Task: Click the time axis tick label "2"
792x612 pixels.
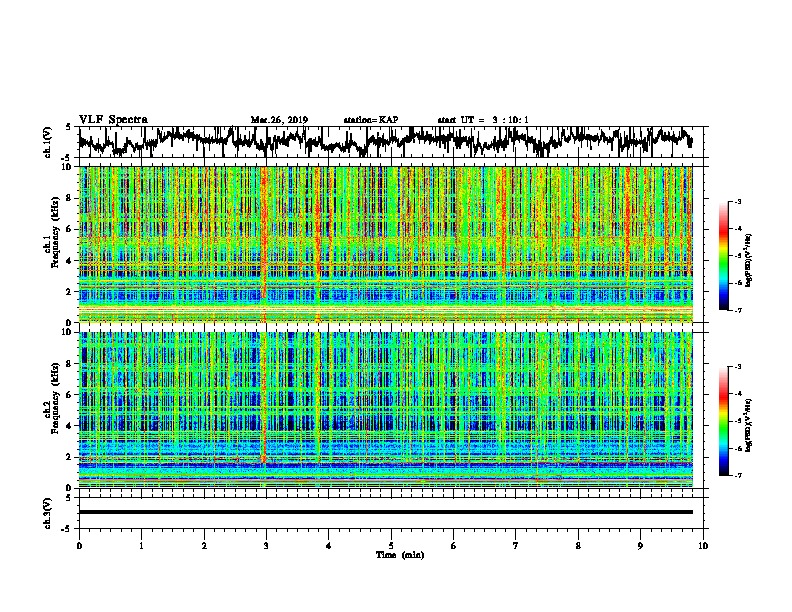Action: coord(204,546)
